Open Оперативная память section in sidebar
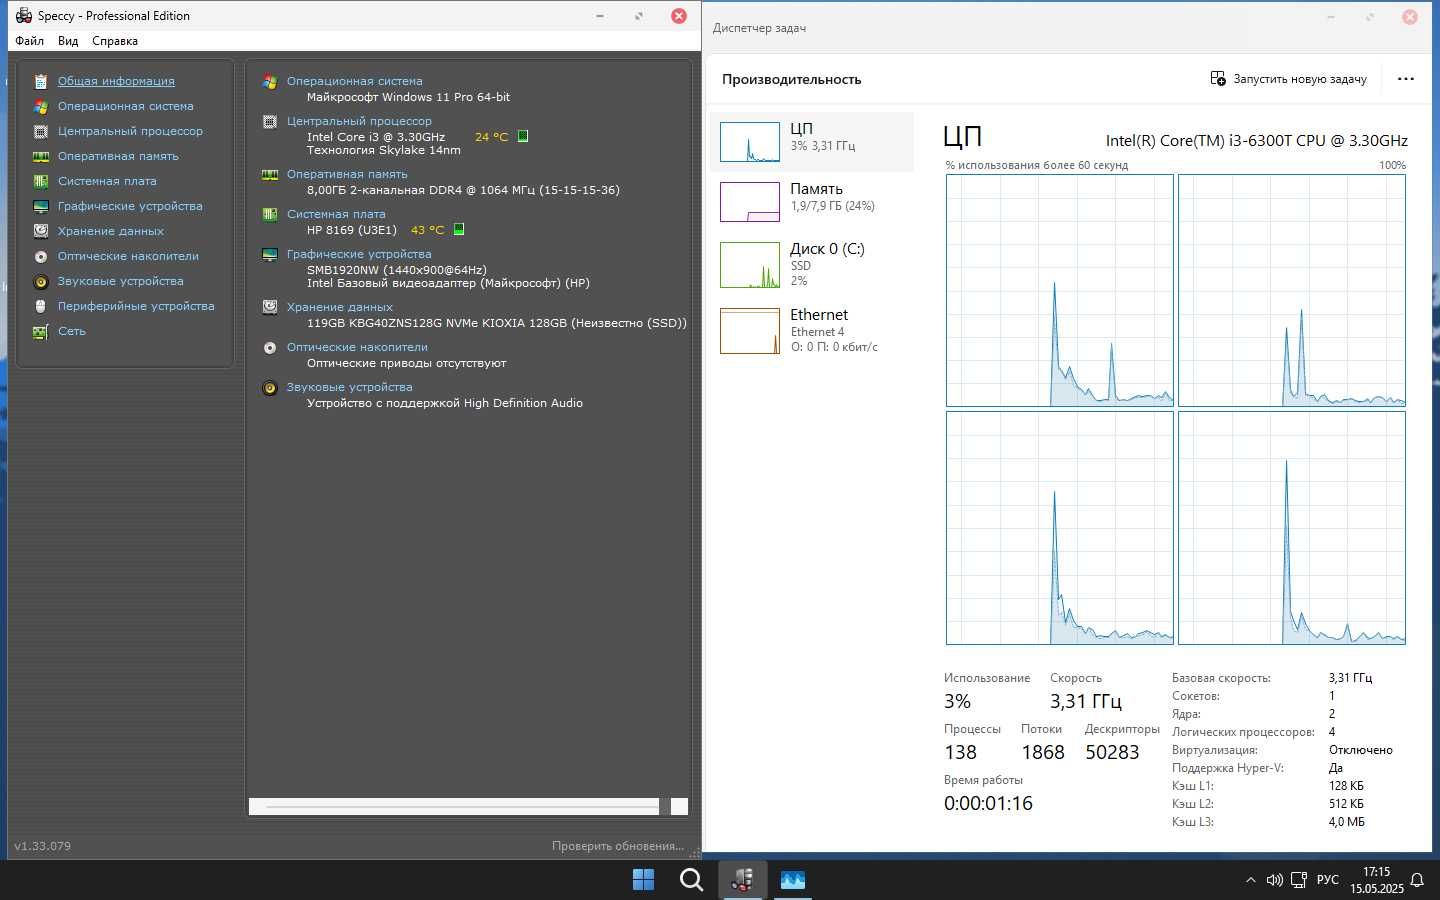Viewport: 1440px width, 900px height. click(118, 156)
